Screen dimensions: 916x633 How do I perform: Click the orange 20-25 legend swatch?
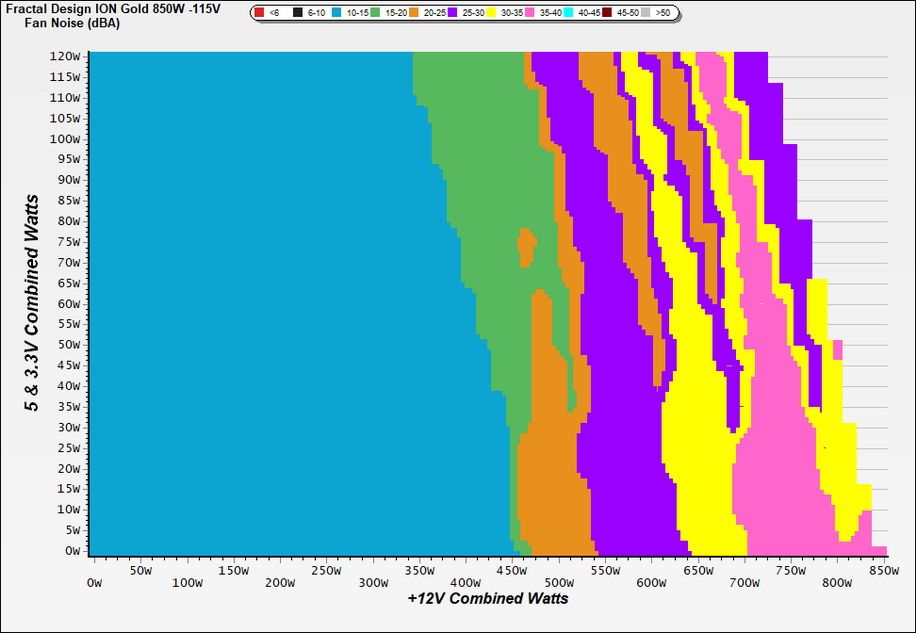(414, 12)
